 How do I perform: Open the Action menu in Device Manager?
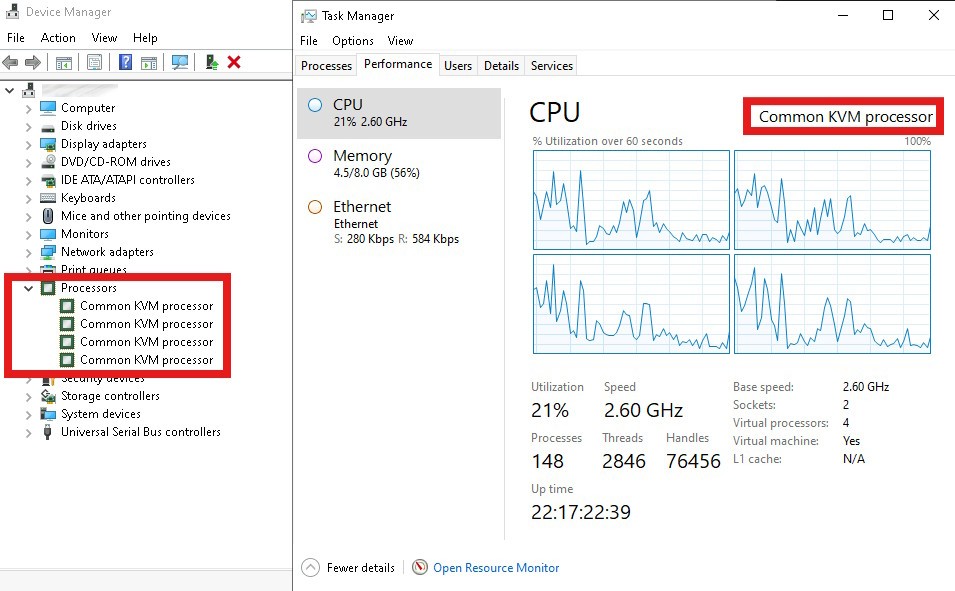(x=58, y=38)
